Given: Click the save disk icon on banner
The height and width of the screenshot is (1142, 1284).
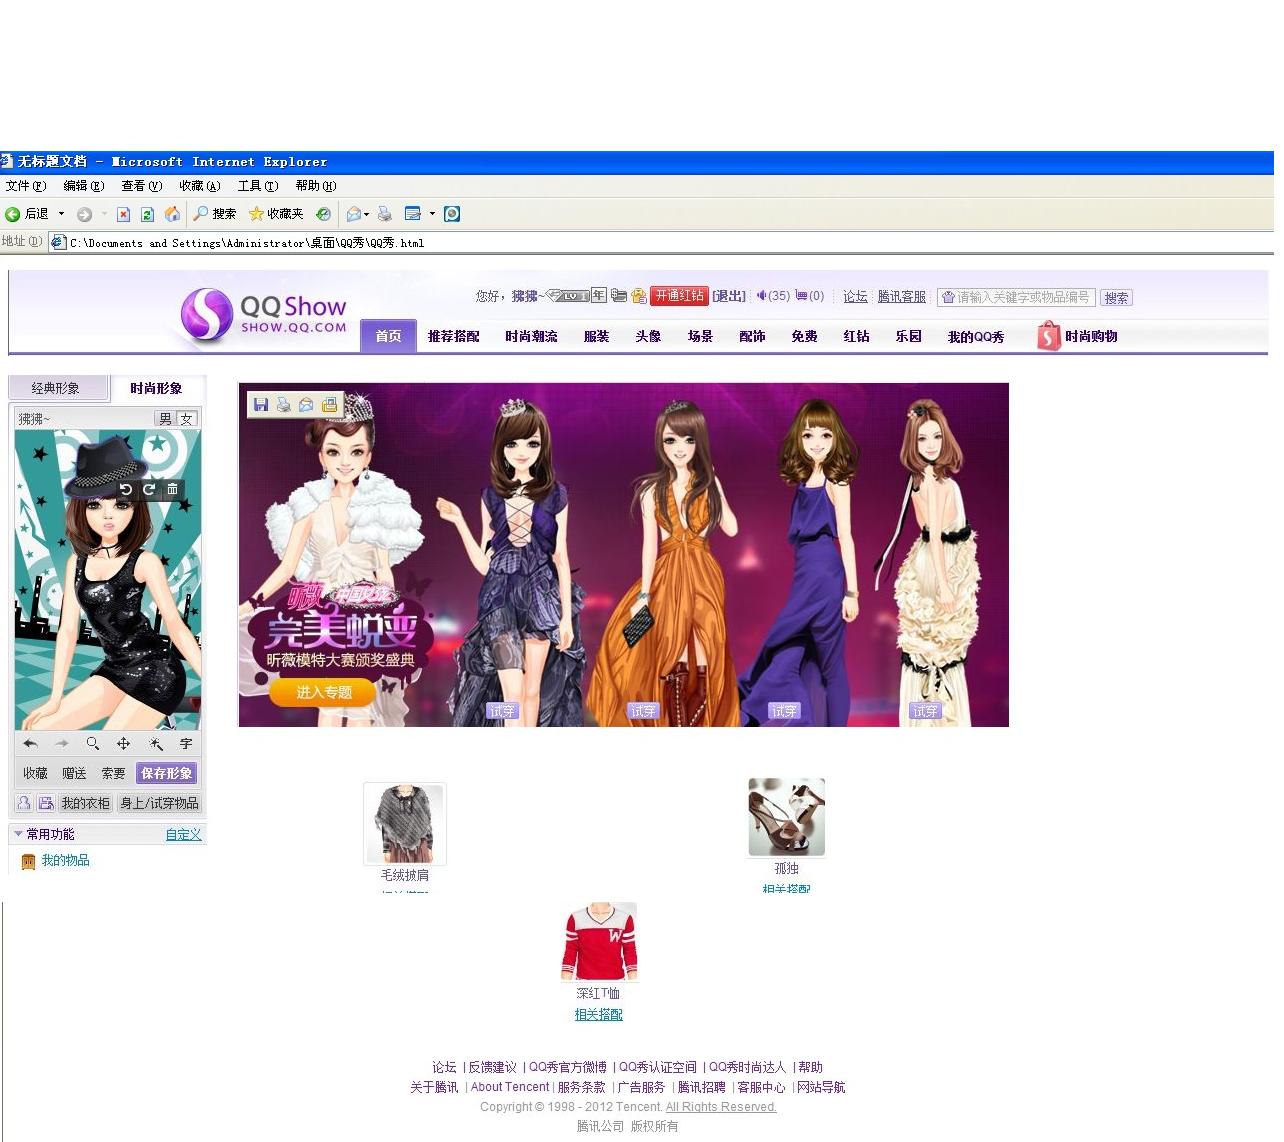Looking at the screenshot, I should click(x=261, y=404).
